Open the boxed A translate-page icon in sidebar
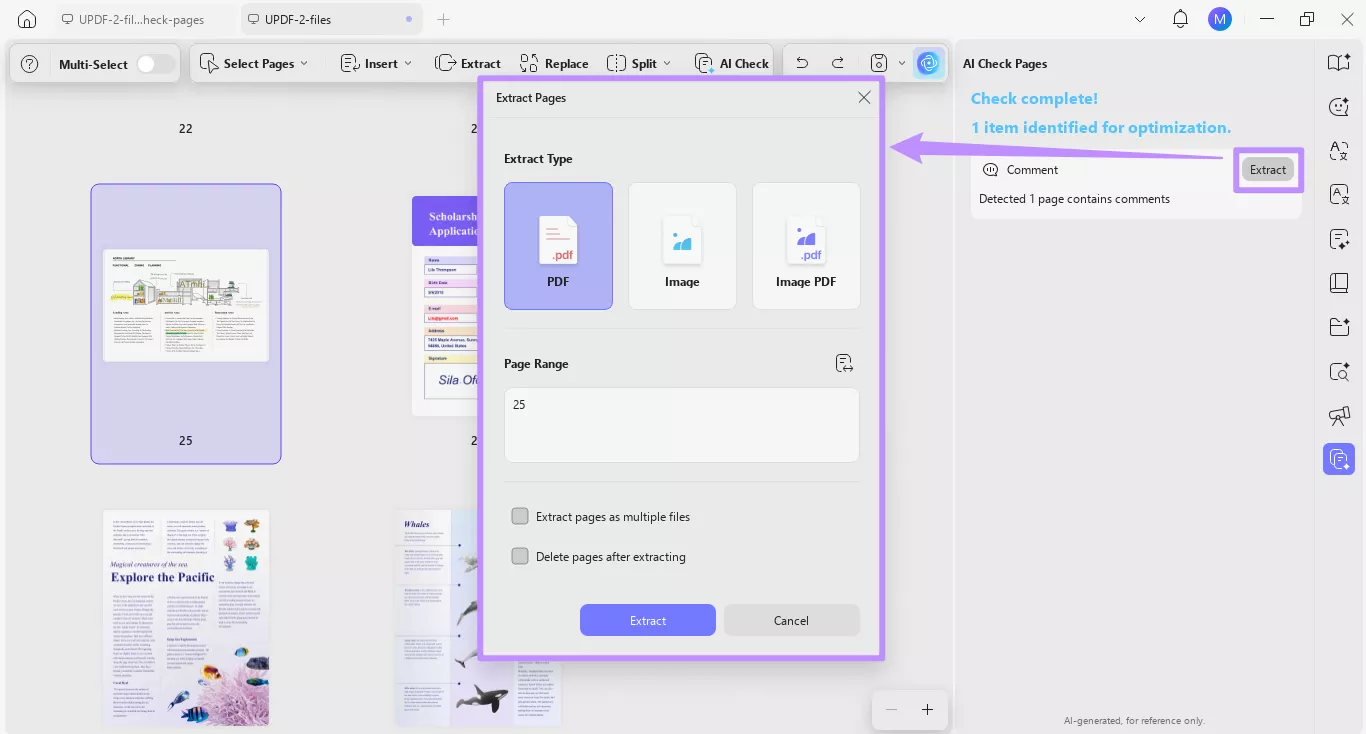Viewport: 1366px width, 734px height. click(x=1339, y=195)
